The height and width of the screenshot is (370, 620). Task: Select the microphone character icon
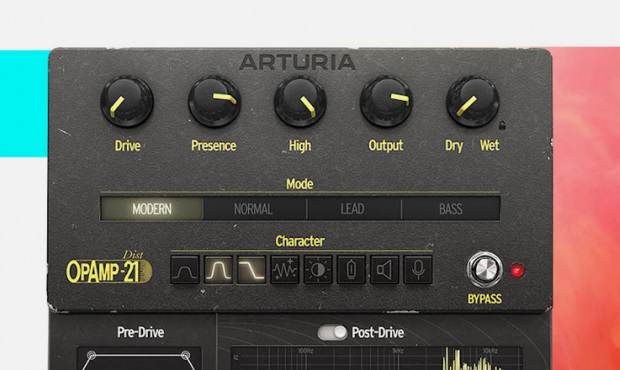click(418, 270)
